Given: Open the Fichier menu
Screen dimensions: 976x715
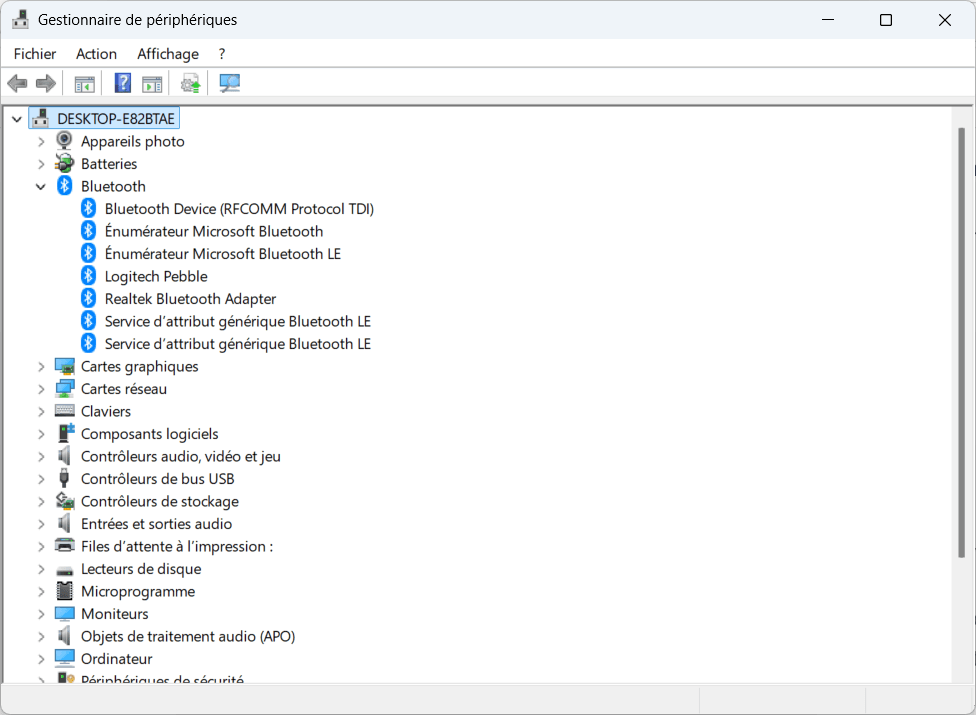Looking at the screenshot, I should point(35,54).
